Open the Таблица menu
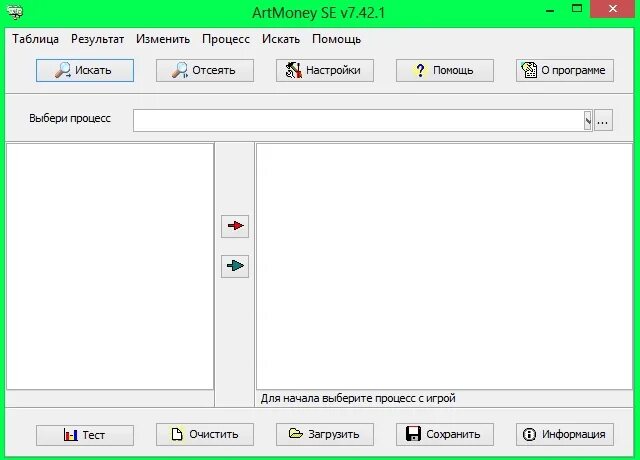 (x=36, y=39)
